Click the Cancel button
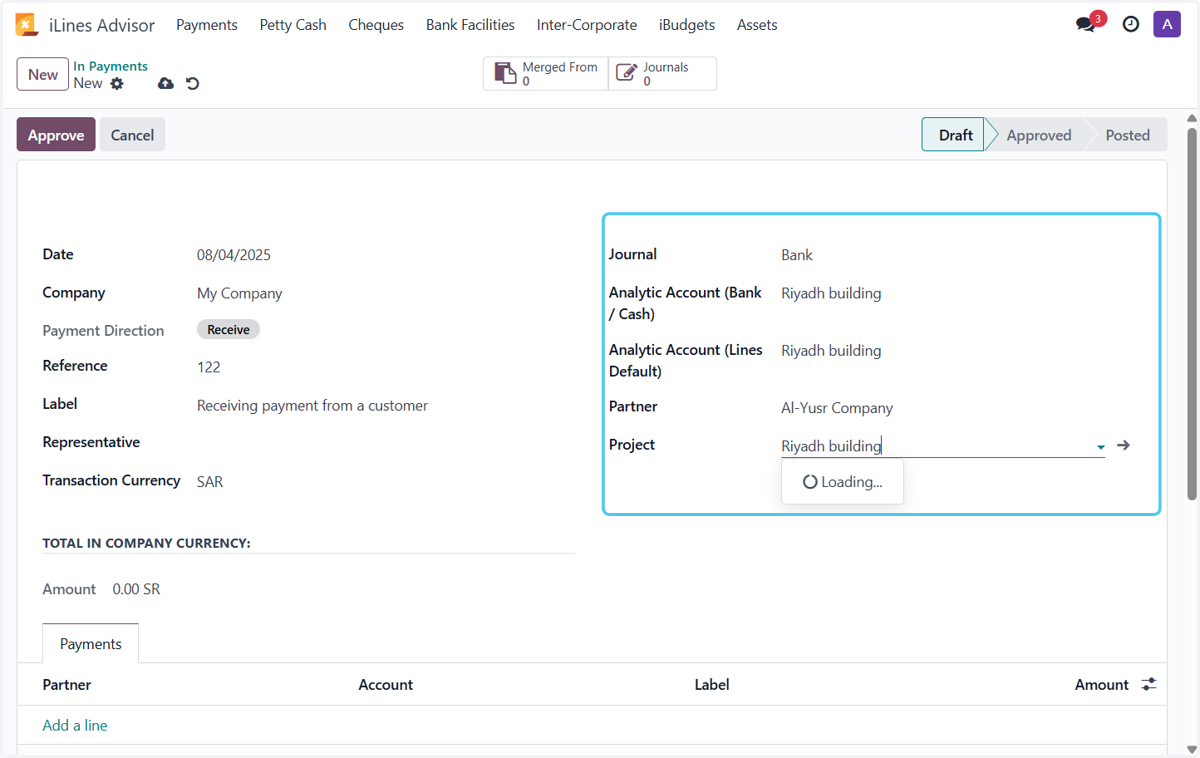 click(132, 135)
